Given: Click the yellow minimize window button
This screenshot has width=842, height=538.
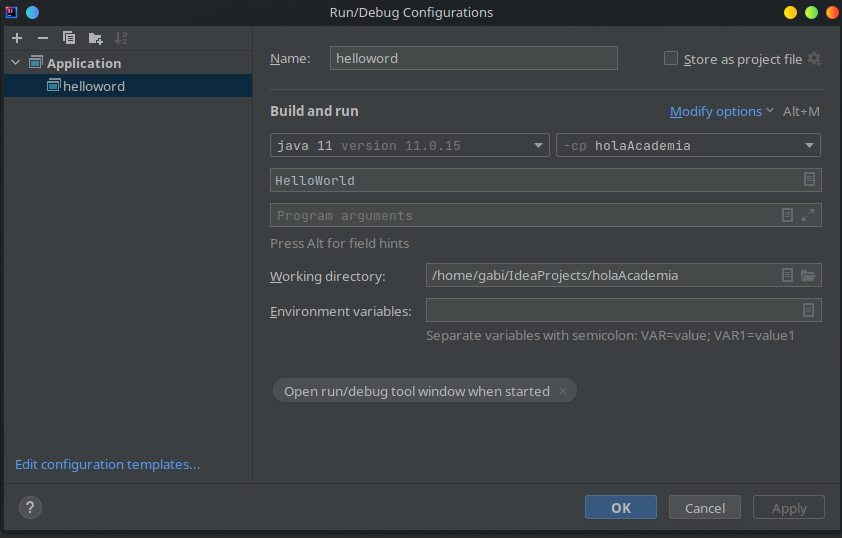Looking at the screenshot, I should pyautogui.click(x=790, y=12).
